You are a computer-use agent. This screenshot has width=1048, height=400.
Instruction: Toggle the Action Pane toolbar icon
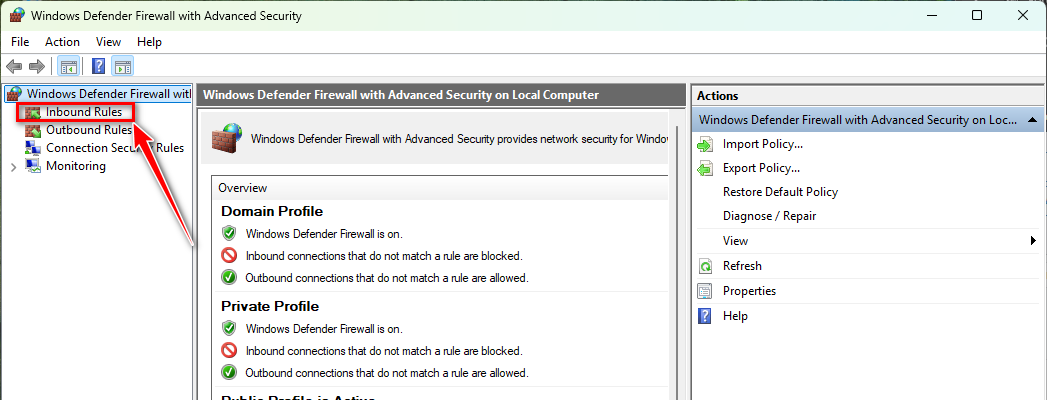tap(123, 67)
